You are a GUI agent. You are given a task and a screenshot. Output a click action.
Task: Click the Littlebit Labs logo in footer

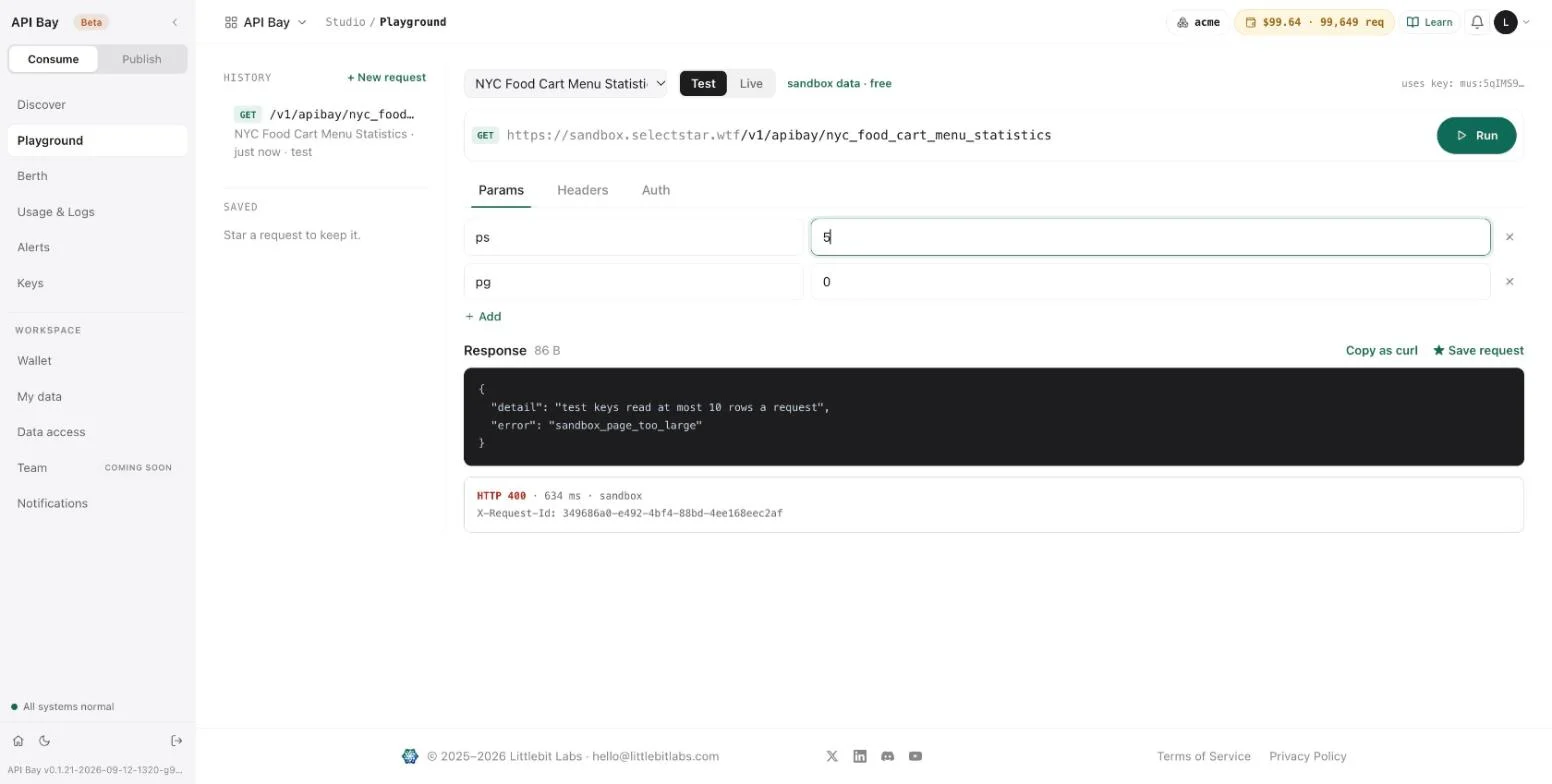410,756
